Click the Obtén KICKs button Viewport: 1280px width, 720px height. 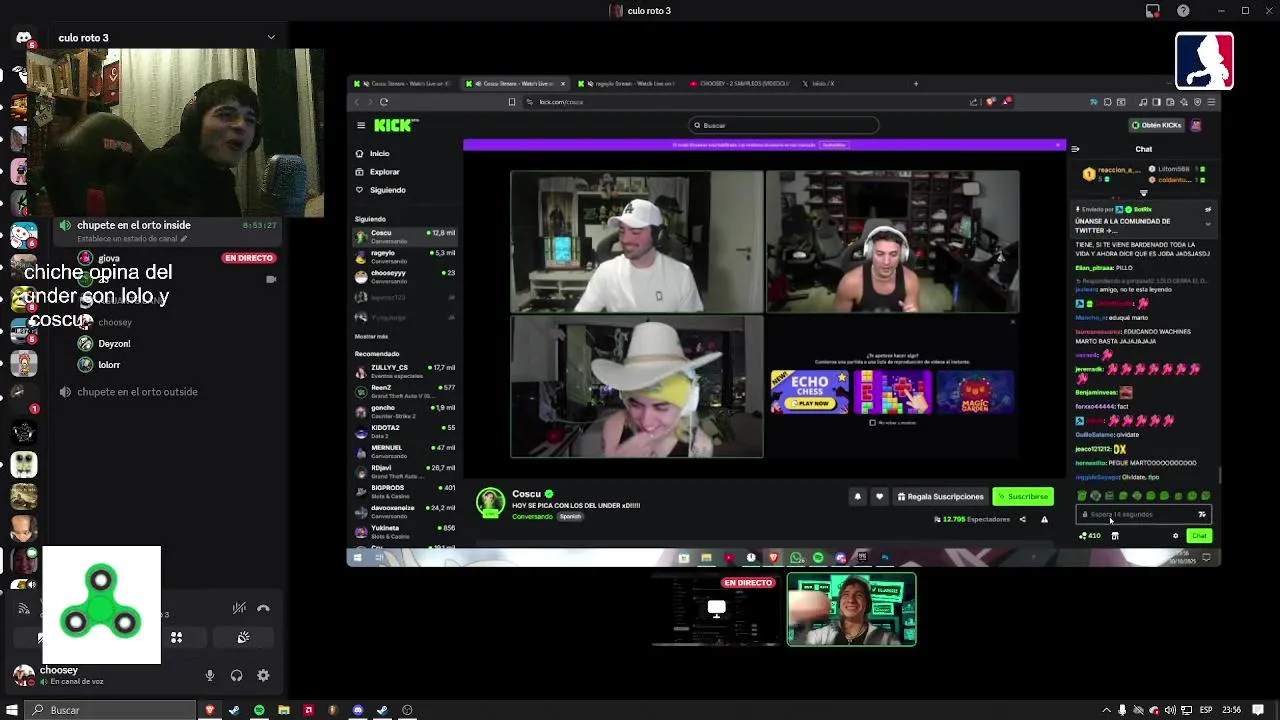tap(1156, 125)
